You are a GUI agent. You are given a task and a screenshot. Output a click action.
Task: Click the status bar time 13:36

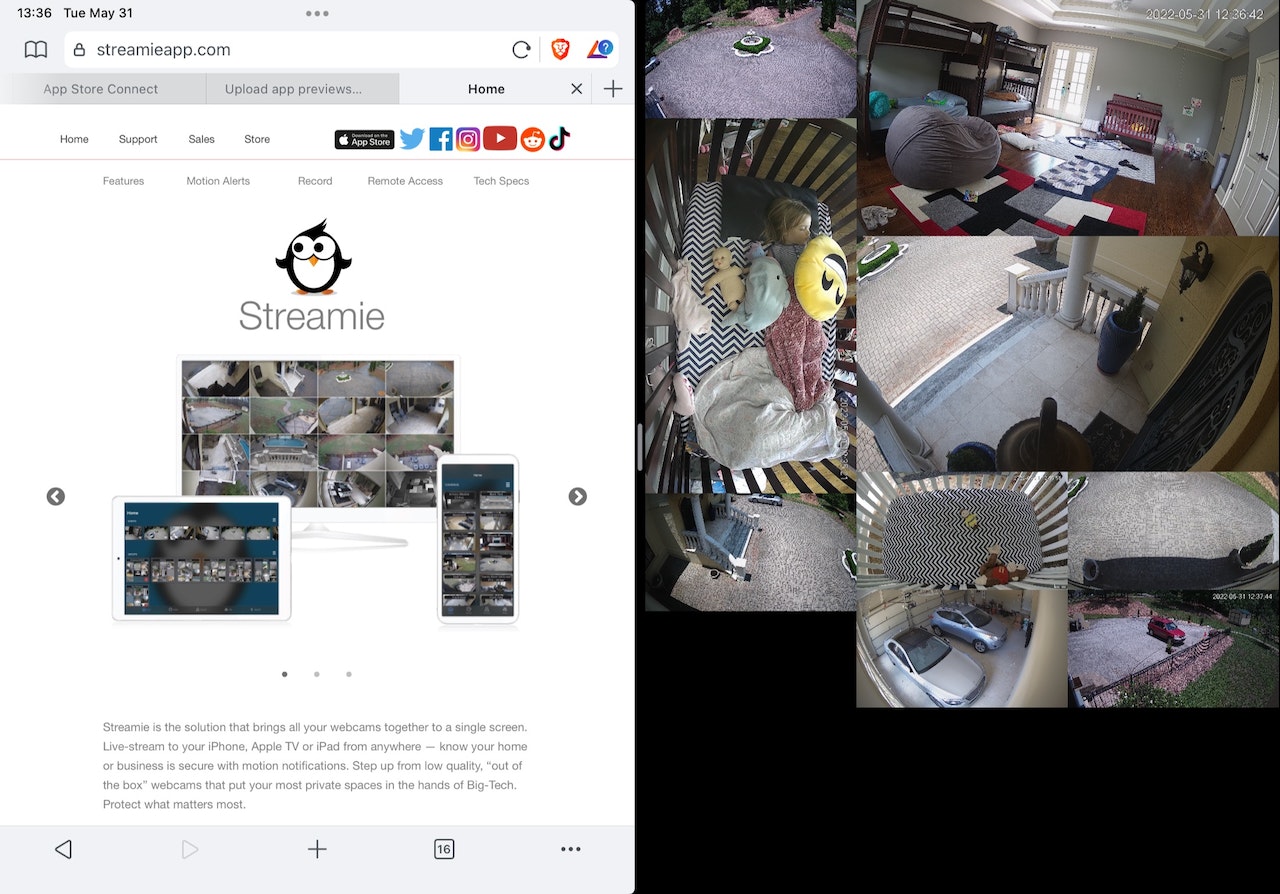[x=34, y=14]
